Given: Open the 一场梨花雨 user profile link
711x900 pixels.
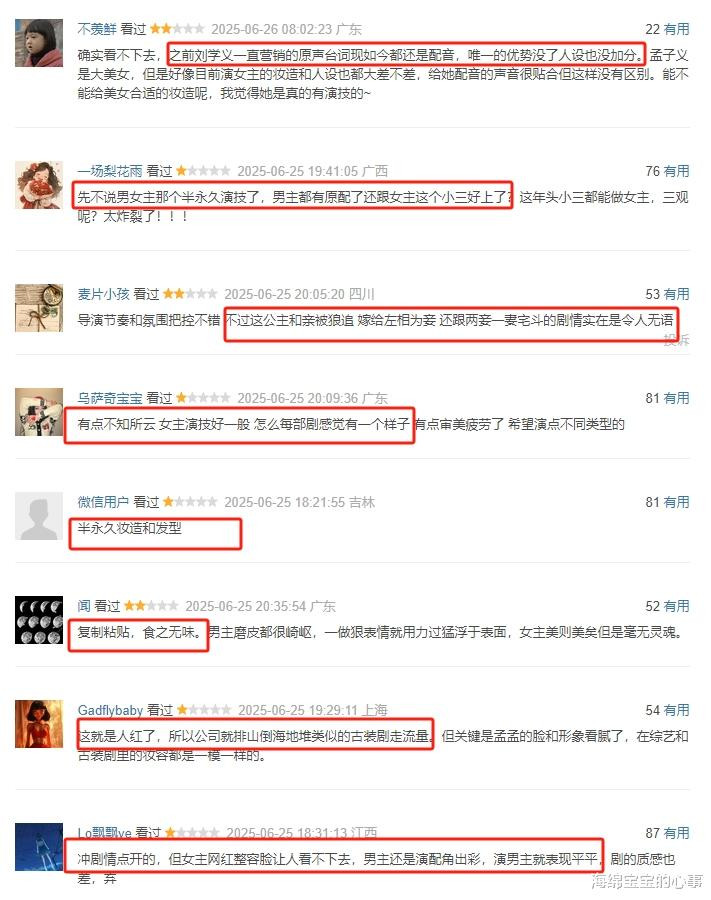Looking at the screenshot, I should coord(110,170).
